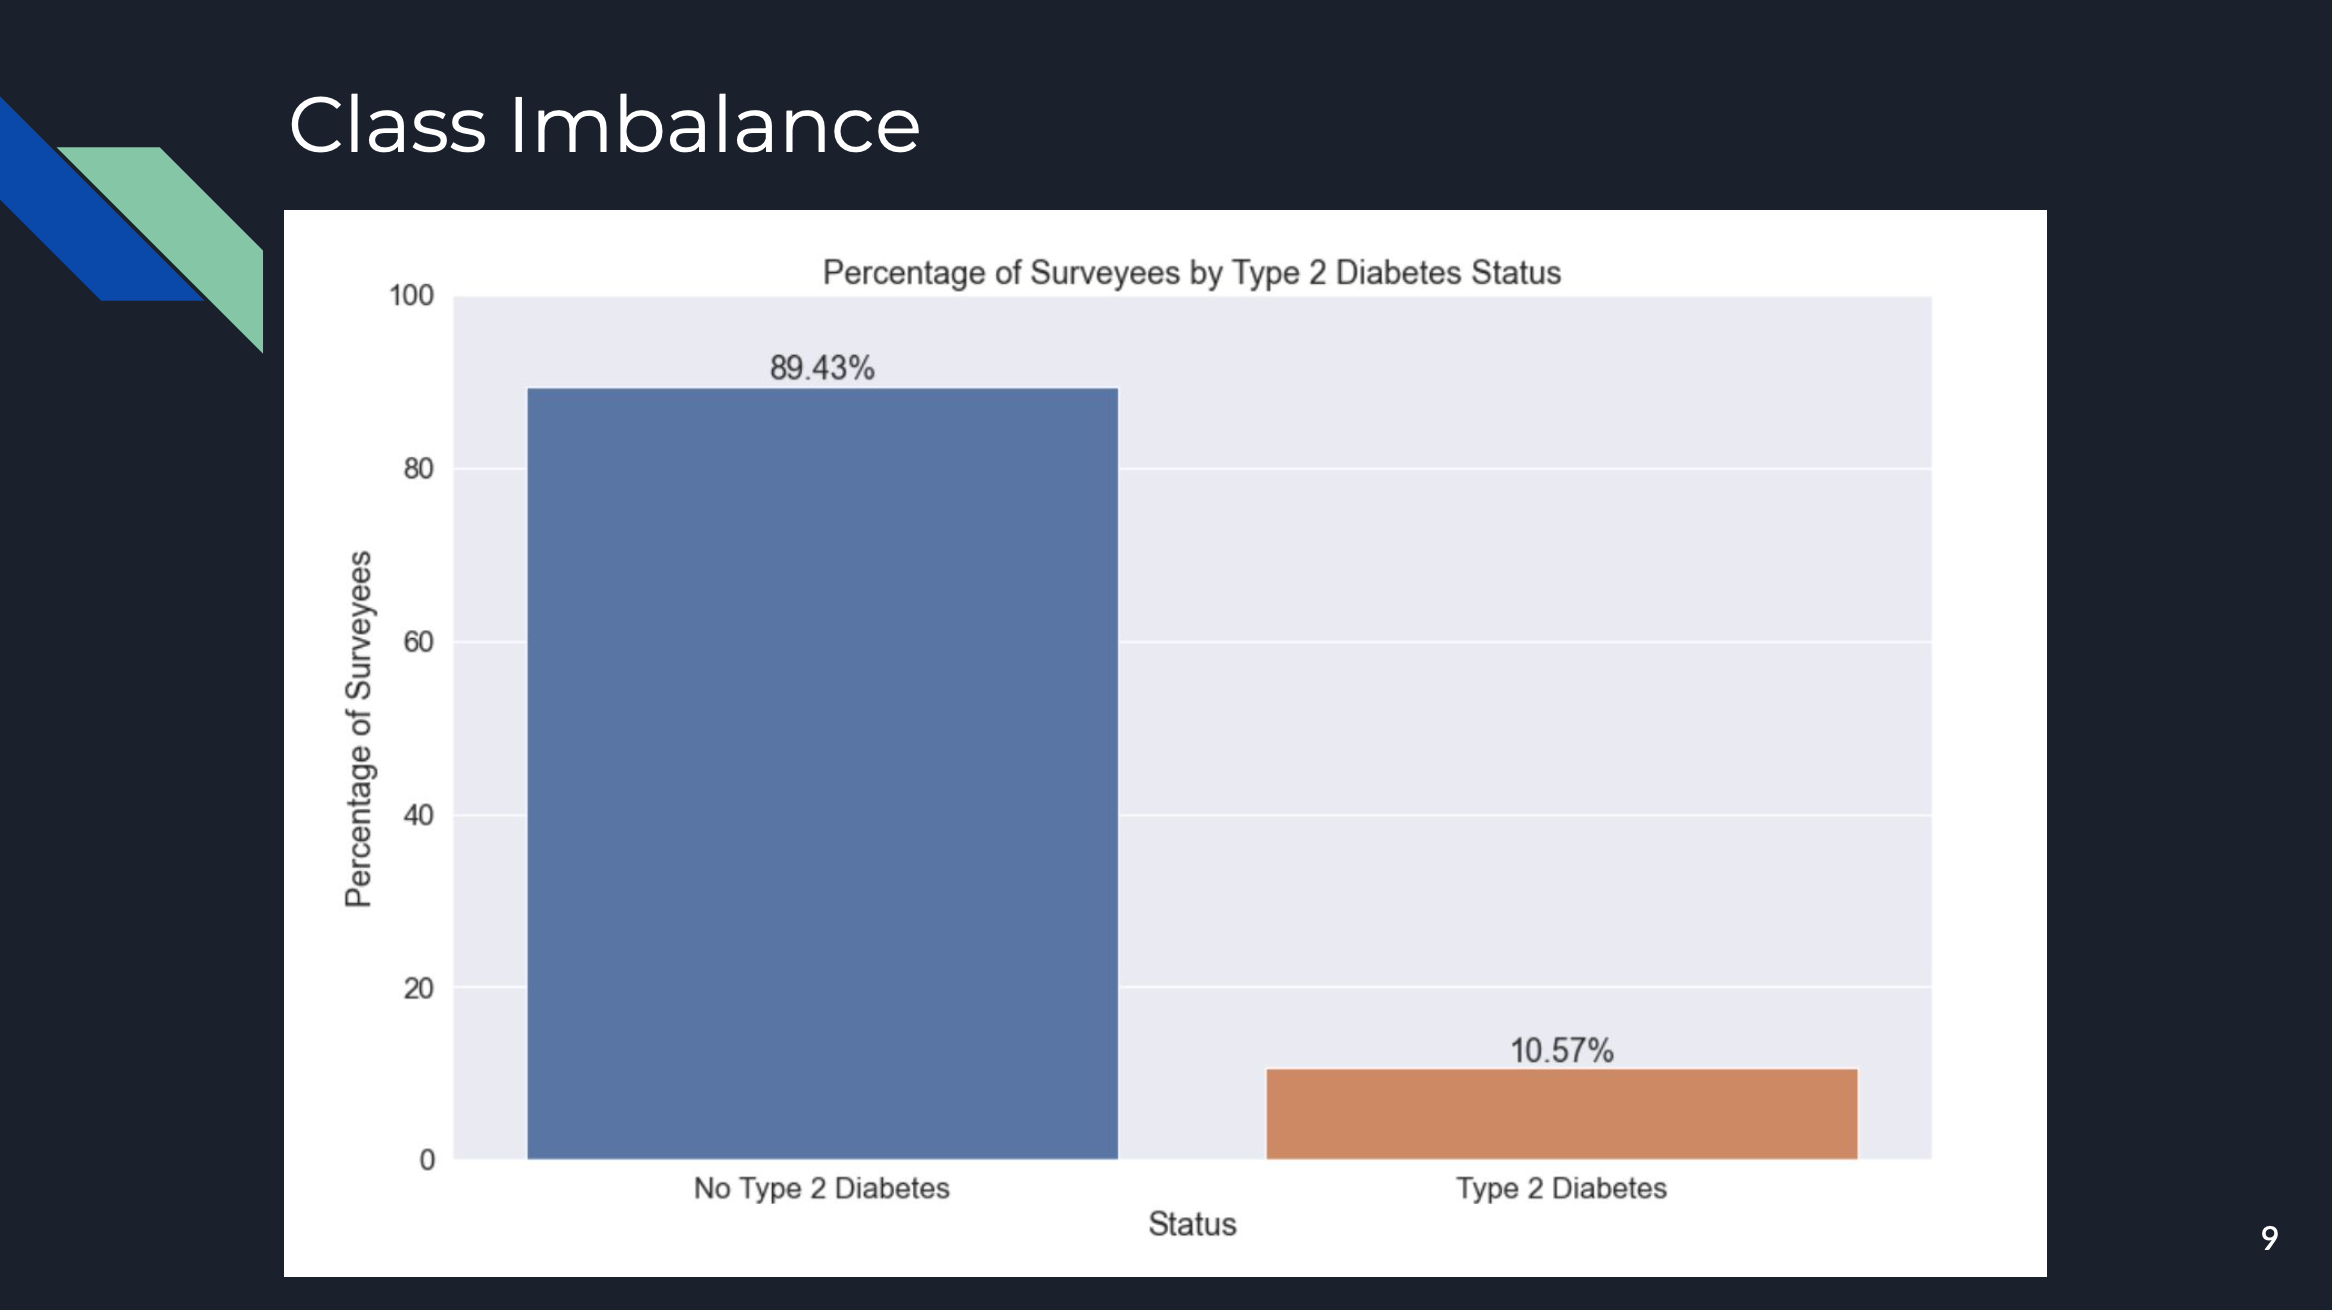Click the Type 2 Diabetes tick label
This screenshot has height=1310, width=2332.
point(1562,1188)
